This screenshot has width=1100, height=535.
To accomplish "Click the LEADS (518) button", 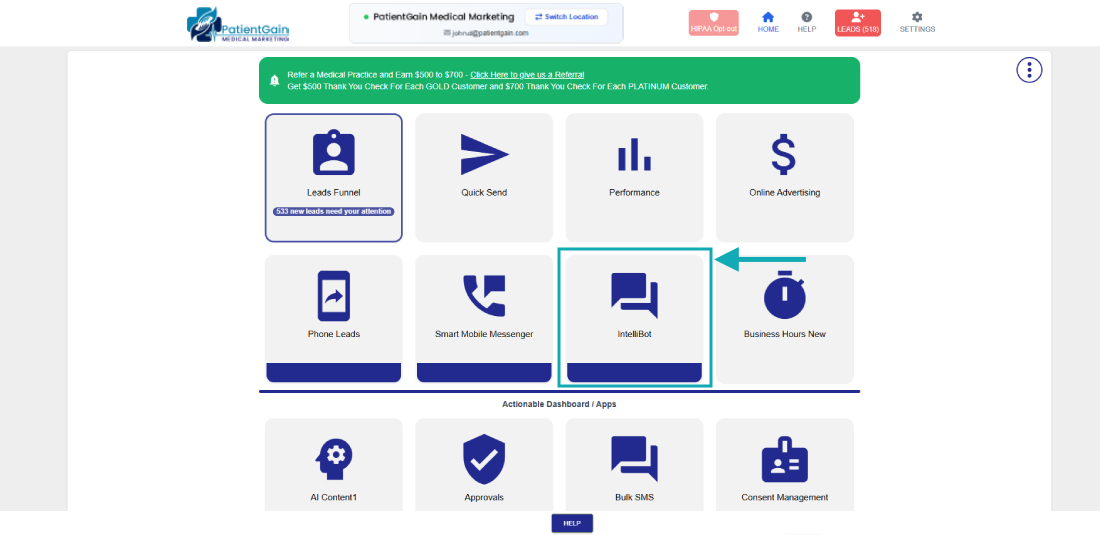I will coord(857,23).
